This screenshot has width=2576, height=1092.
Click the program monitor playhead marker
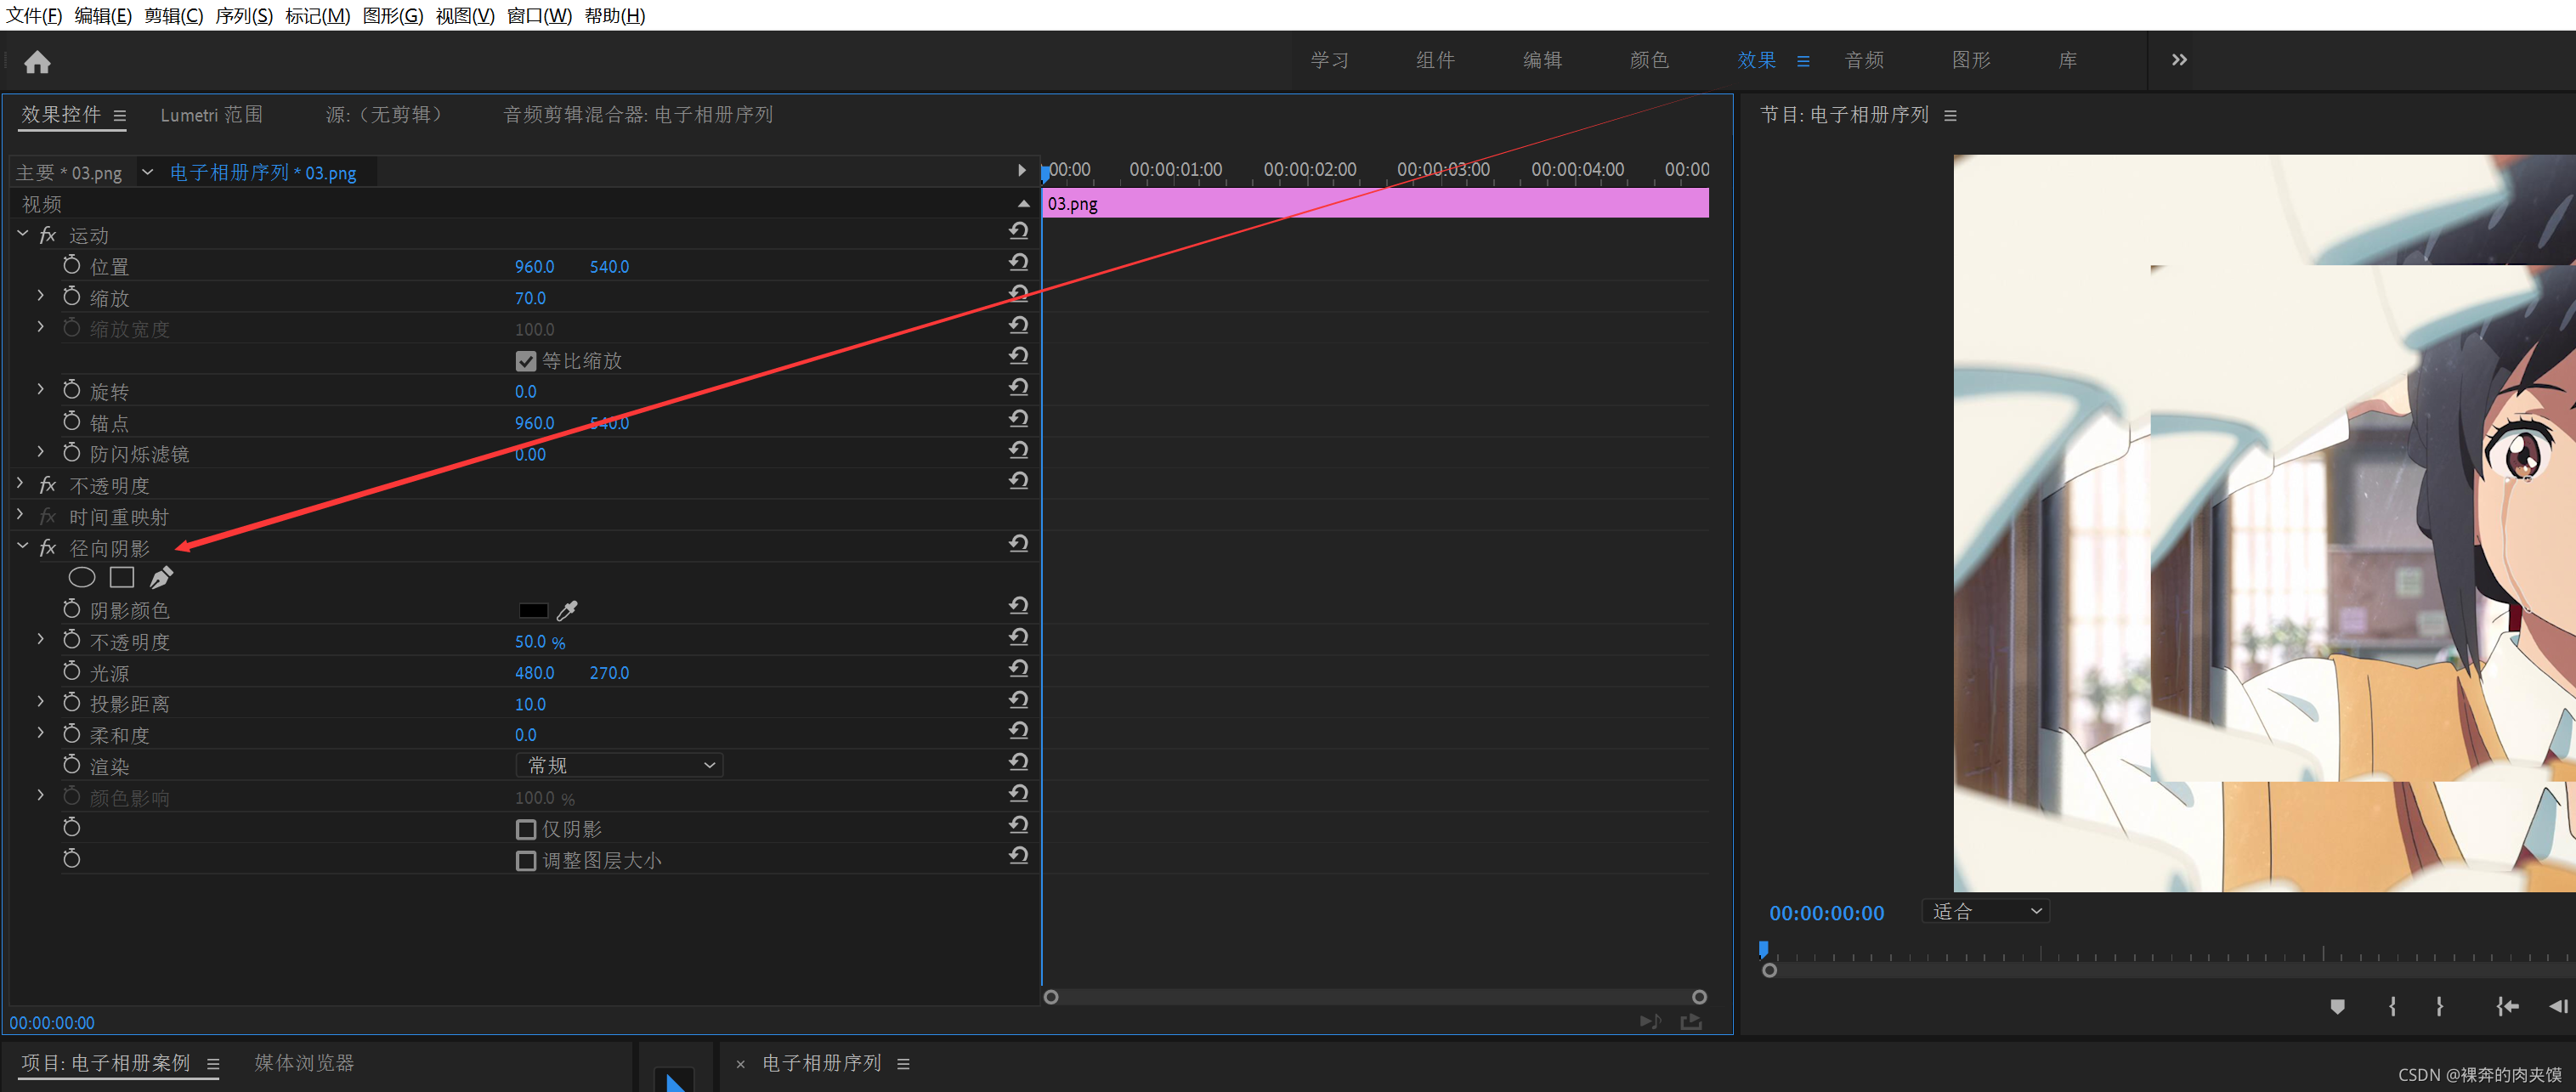(x=1763, y=949)
